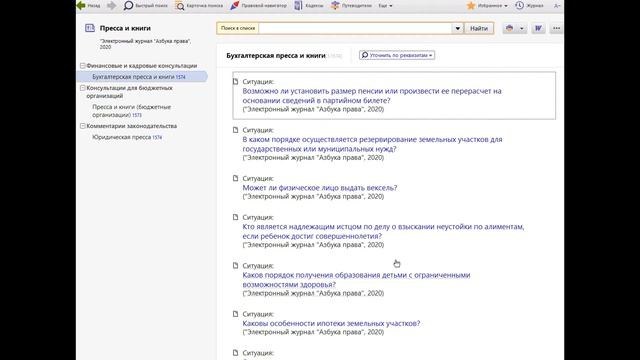Image resolution: width=640 pixels, height=360 pixels.
Task: Collapse Финансовые и кадровые консультации group
Action: point(82,66)
